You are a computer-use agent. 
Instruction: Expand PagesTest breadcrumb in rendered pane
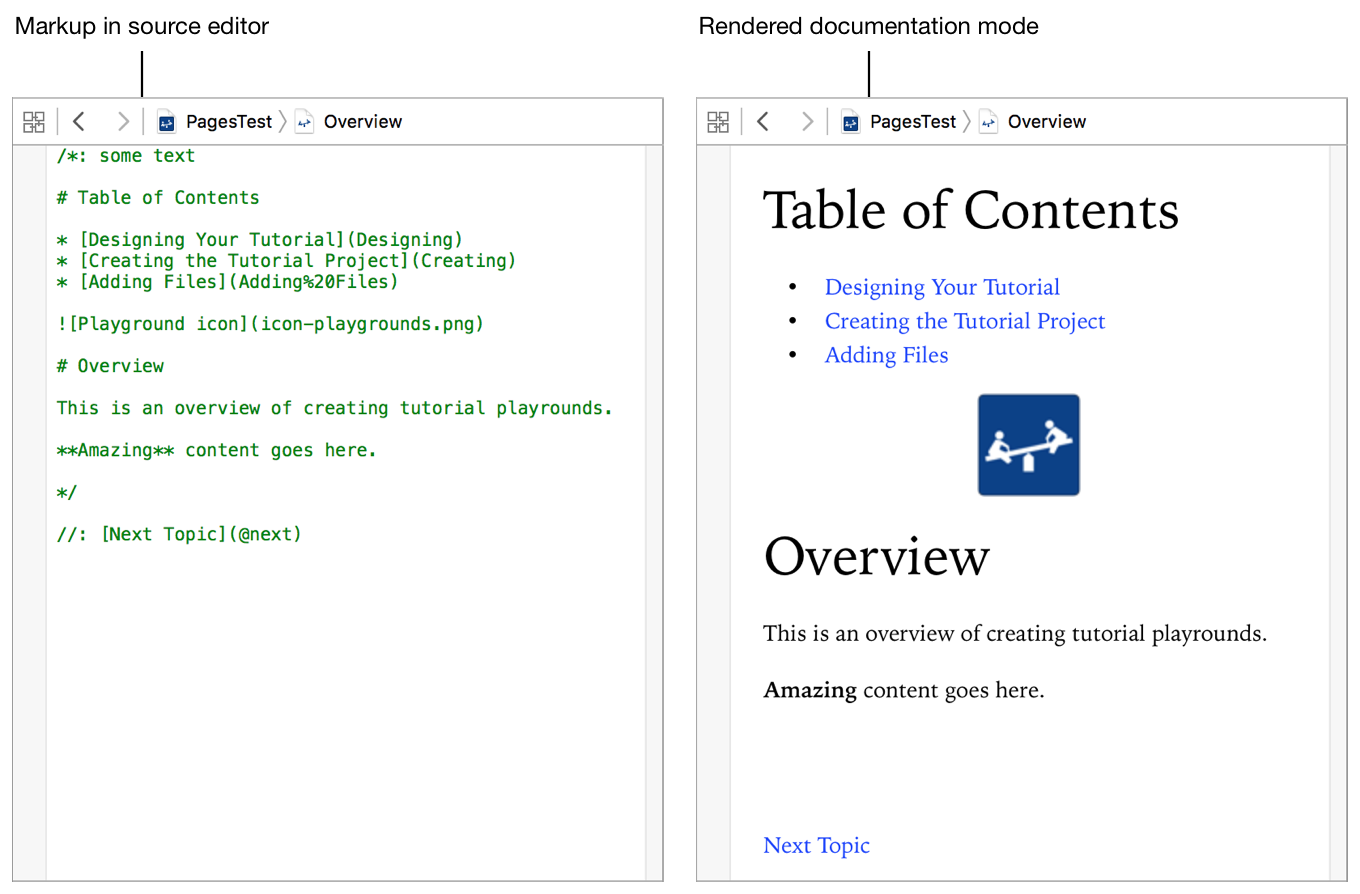tap(913, 122)
